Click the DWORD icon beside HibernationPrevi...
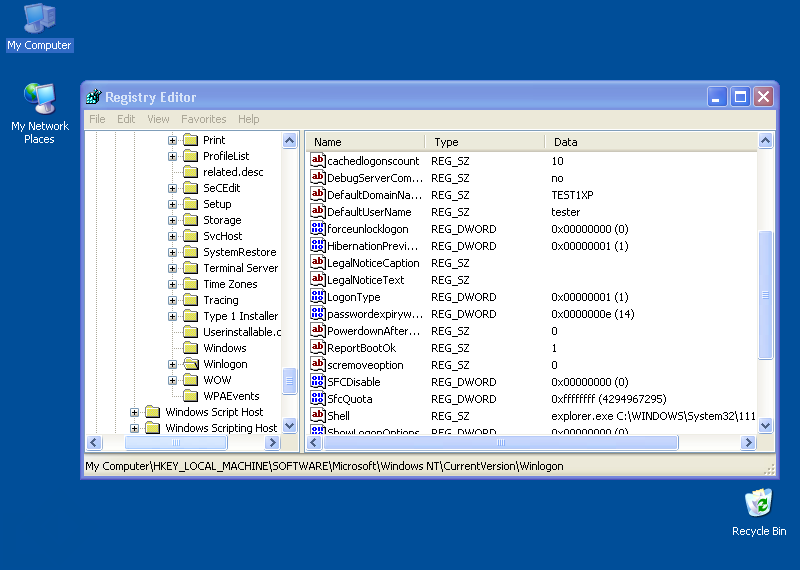This screenshot has width=800, height=570. click(317, 246)
